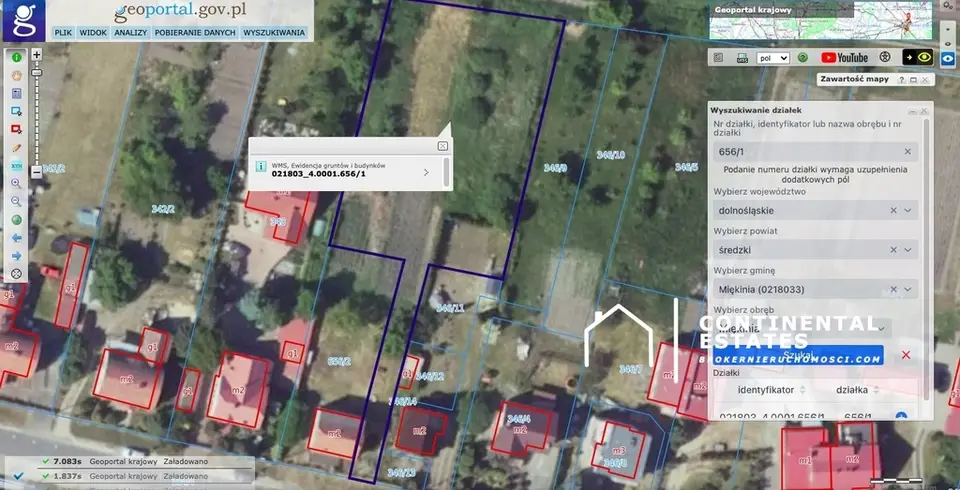Click the 7.083s Geoportal krajowy status row
Image resolution: width=960 pixels, height=490 pixels.
pyautogui.click(x=129, y=462)
